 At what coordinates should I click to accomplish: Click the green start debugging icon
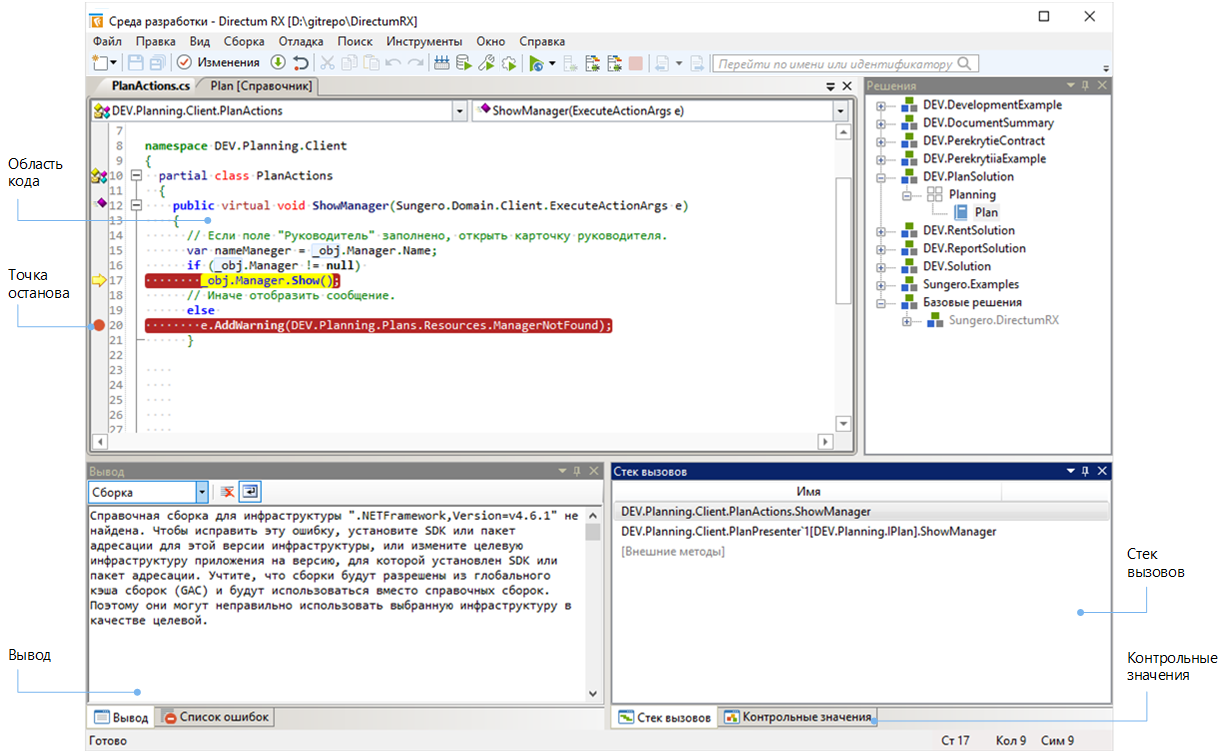click(x=536, y=63)
